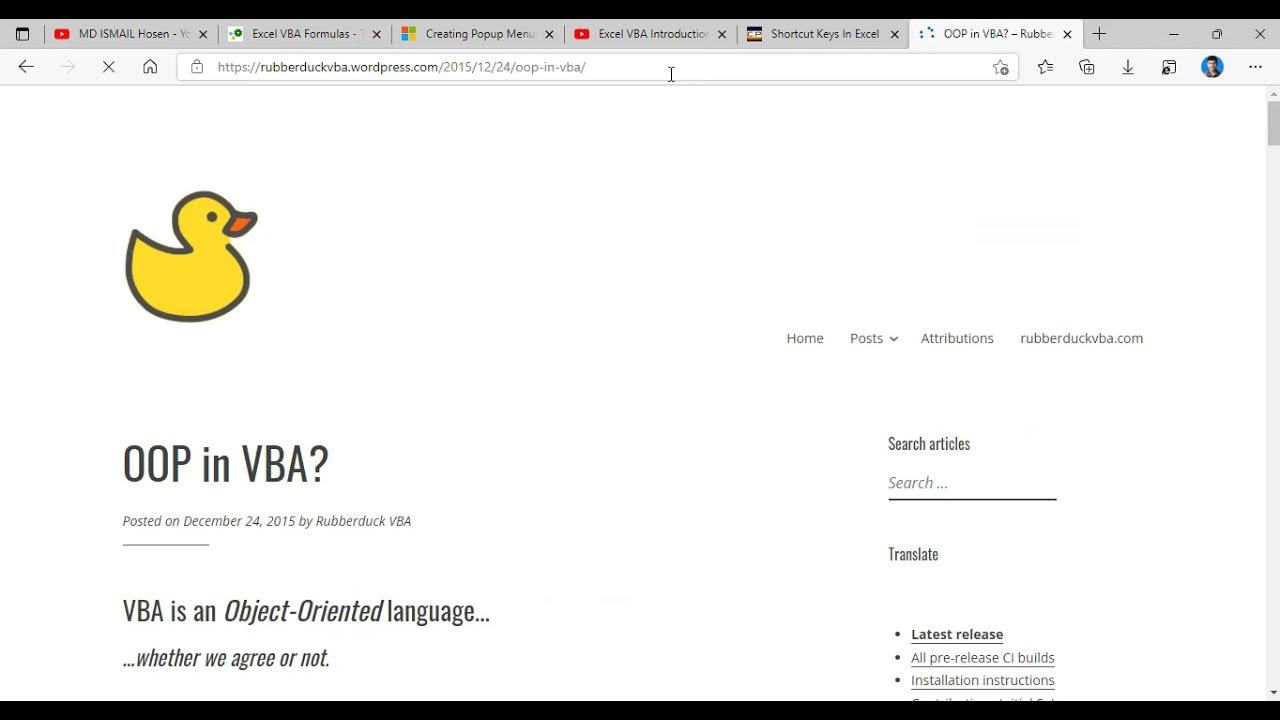
Task: Close the OOP in VBA tab
Action: pyautogui.click(x=1067, y=34)
